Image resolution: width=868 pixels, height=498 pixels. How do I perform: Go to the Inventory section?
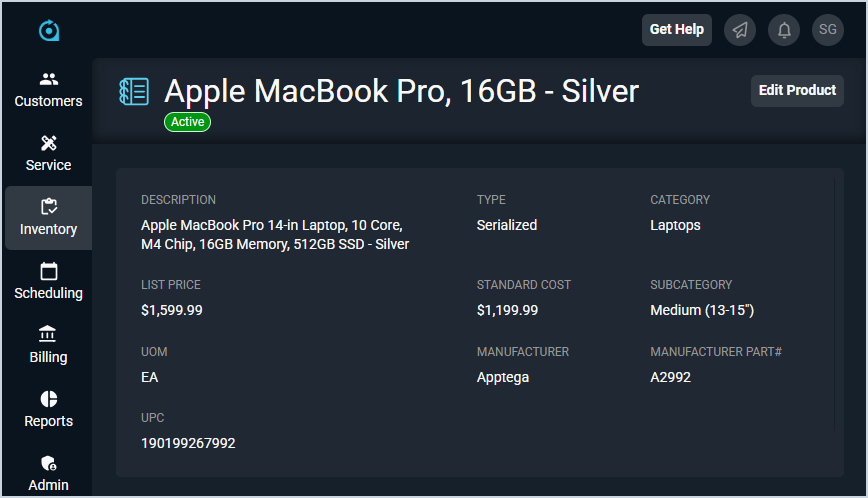pyautogui.click(x=48, y=218)
